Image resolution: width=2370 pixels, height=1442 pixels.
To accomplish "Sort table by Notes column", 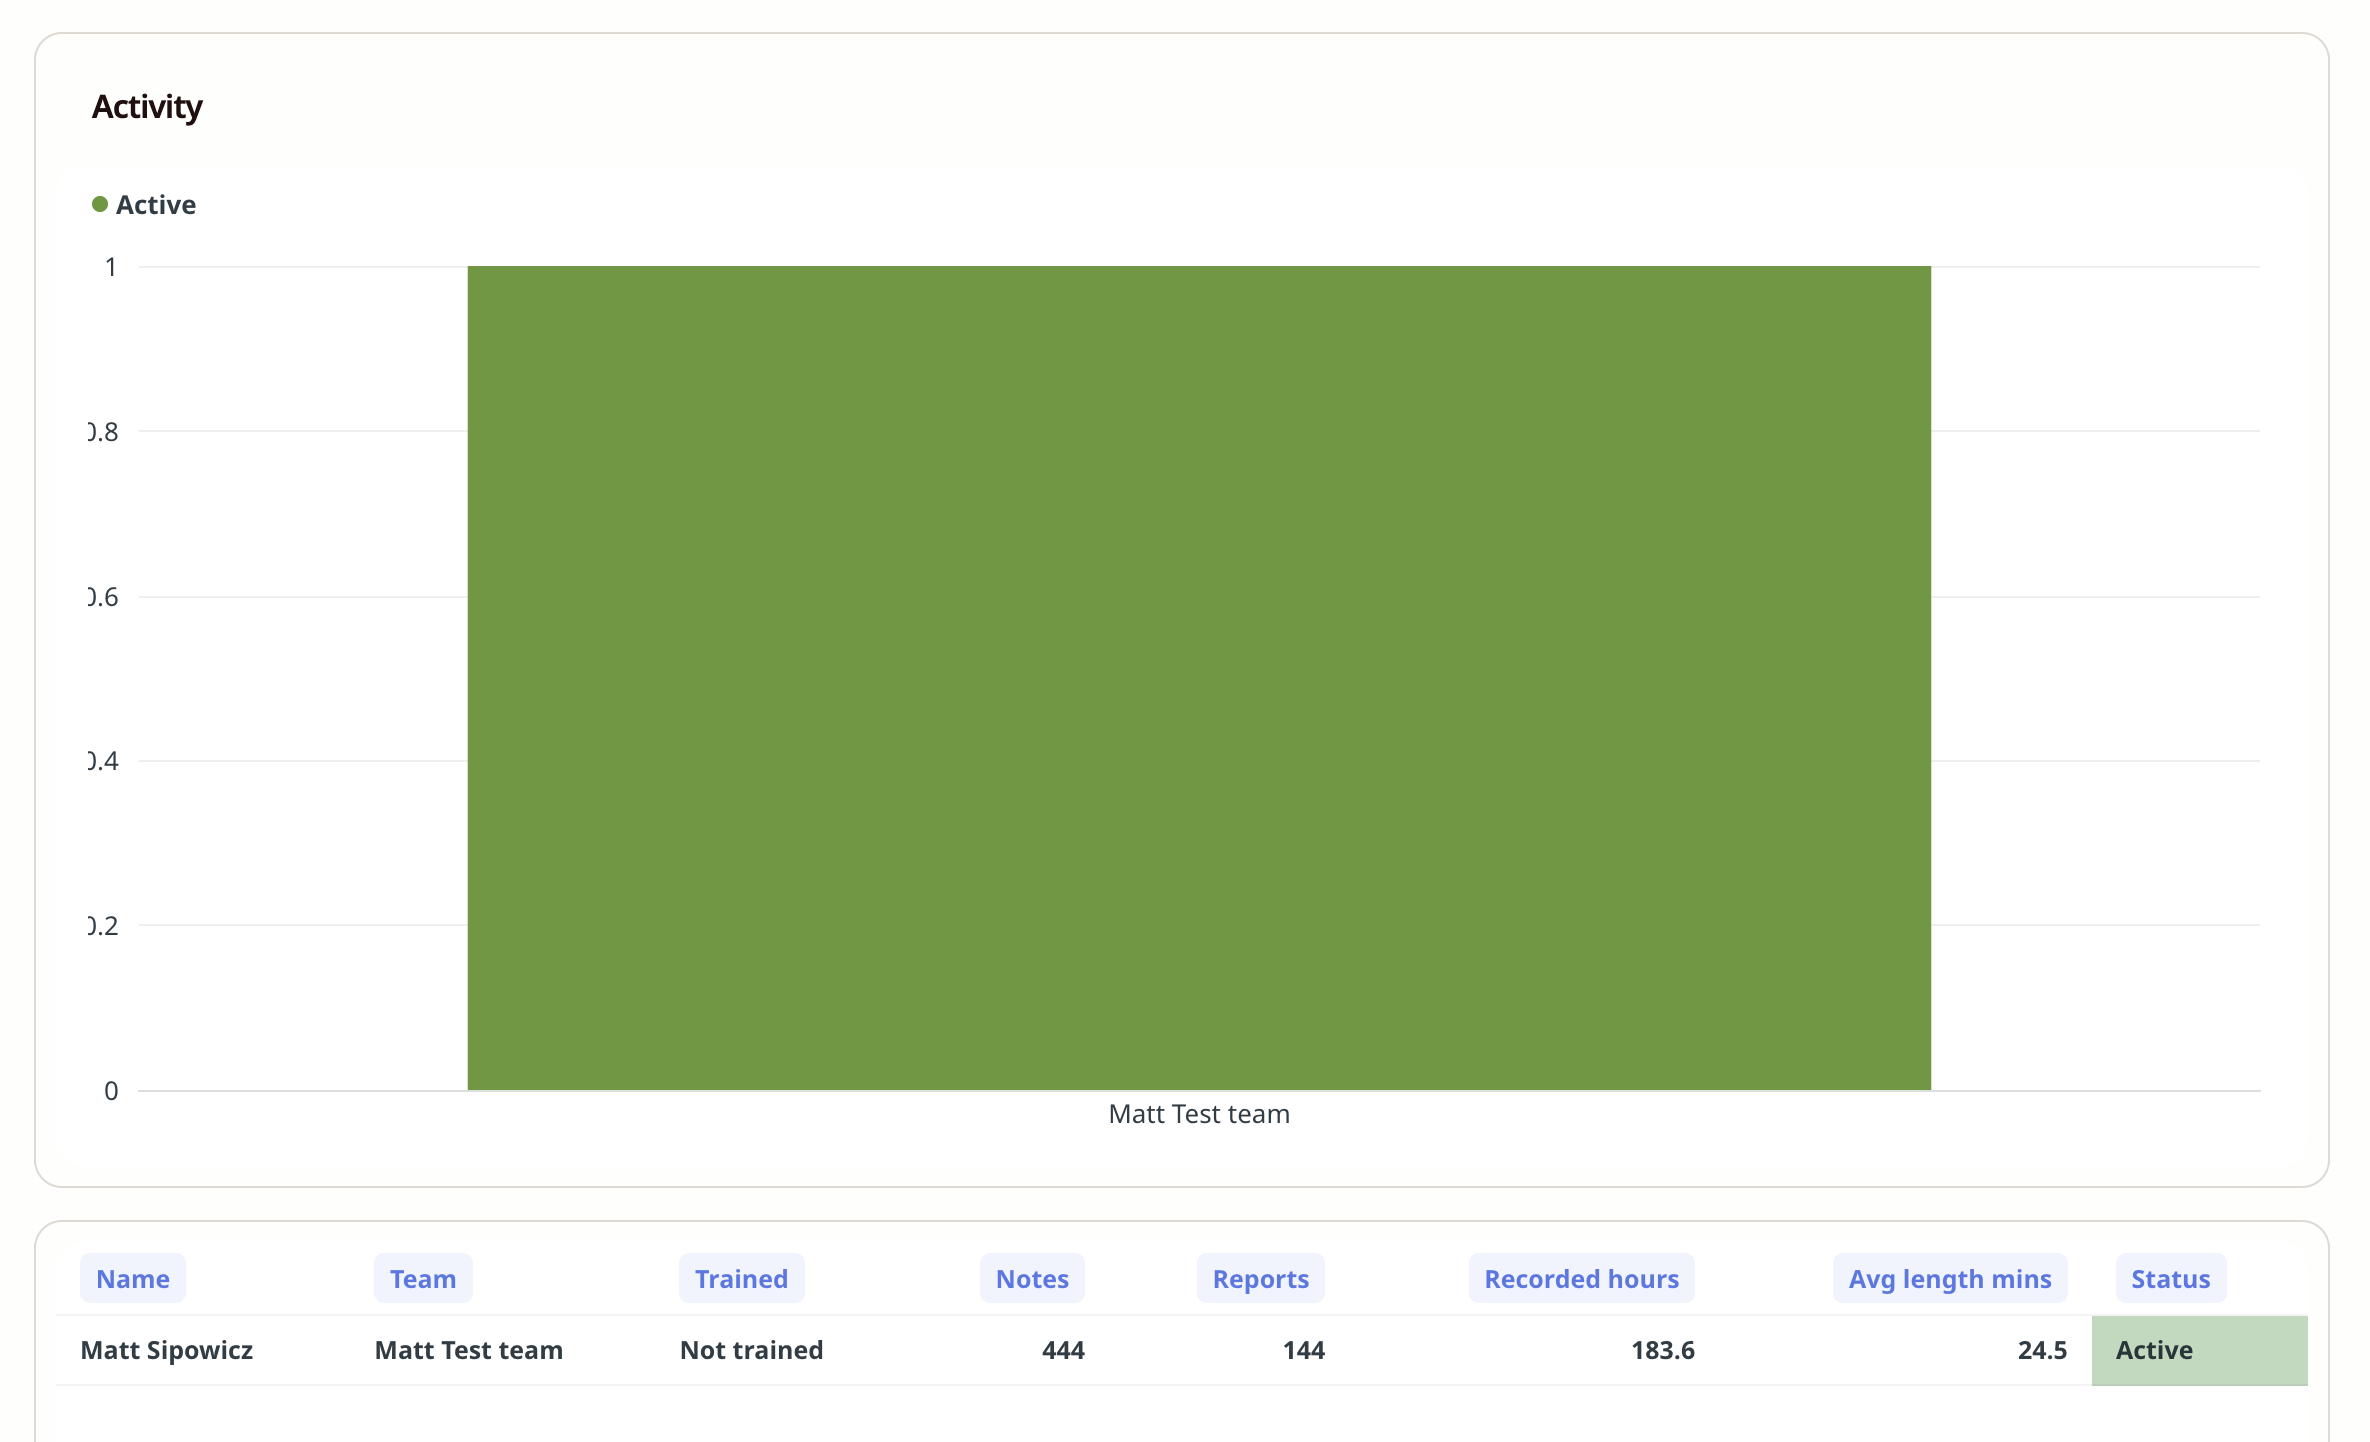I will click(x=1032, y=1278).
